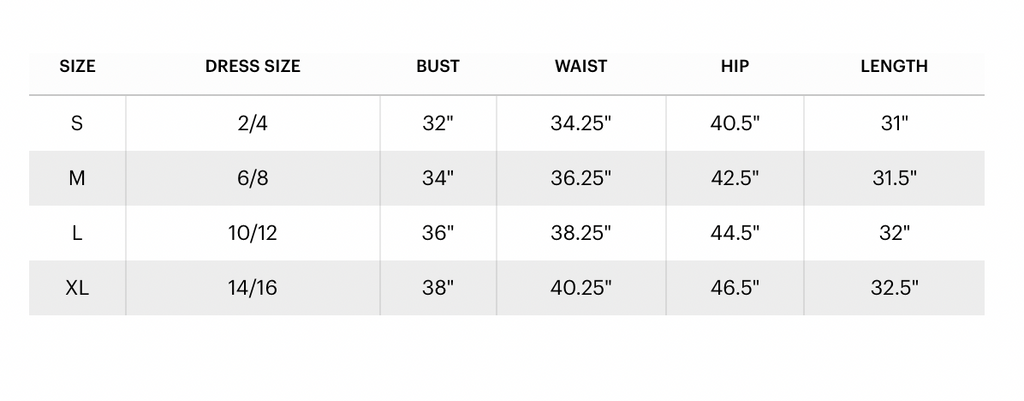
Task: Click the 38.25" waist value
Action: click(x=581, y=234)
